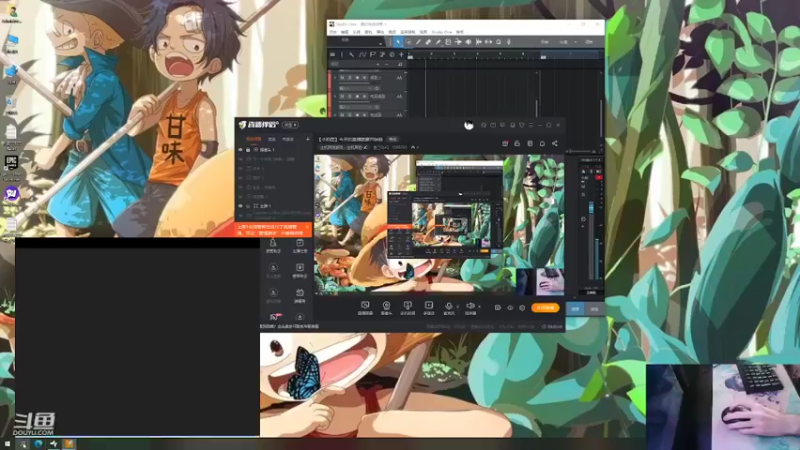Toggle the speaker icon in bottom toolbar
The image size is (800, 450).
pos(470,306)
